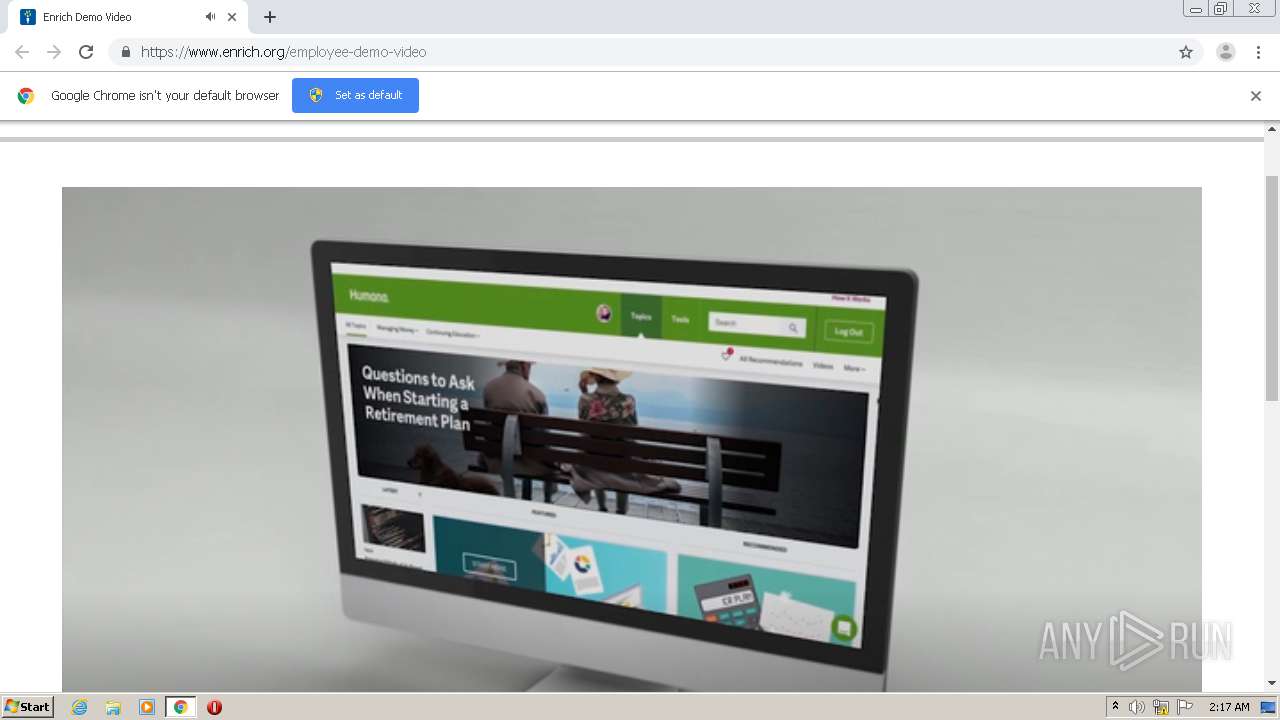
Task: Mute the tab via speaker icon
Action: pos(210,17)
